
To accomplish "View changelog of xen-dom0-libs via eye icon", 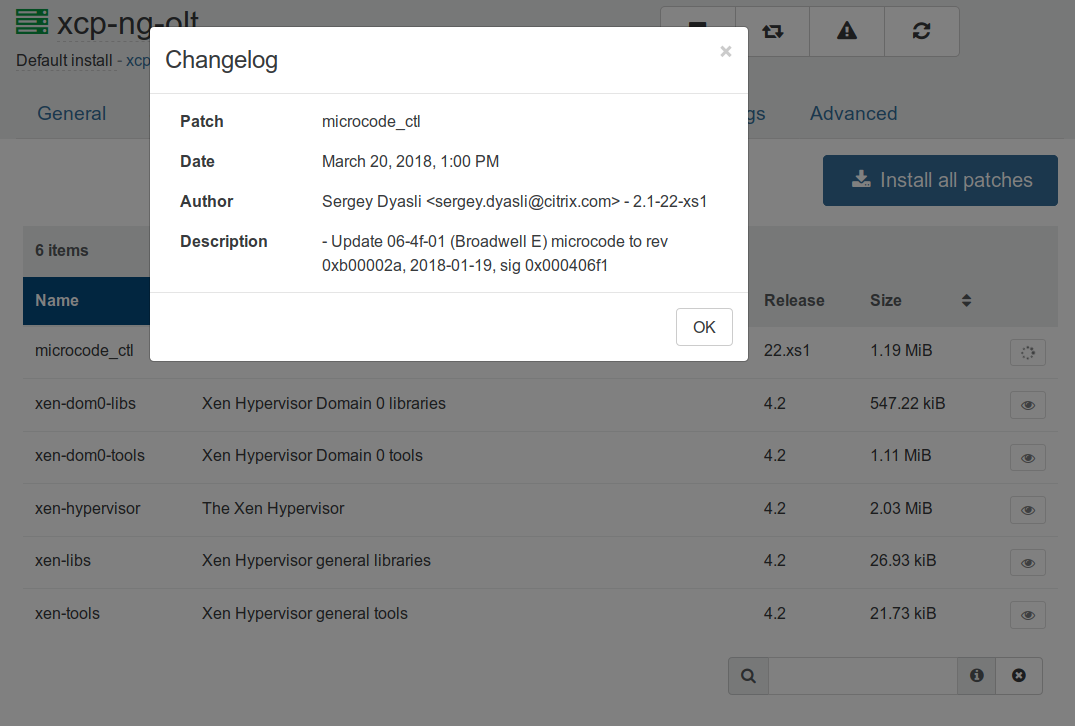I will [x=1028, y=405].
